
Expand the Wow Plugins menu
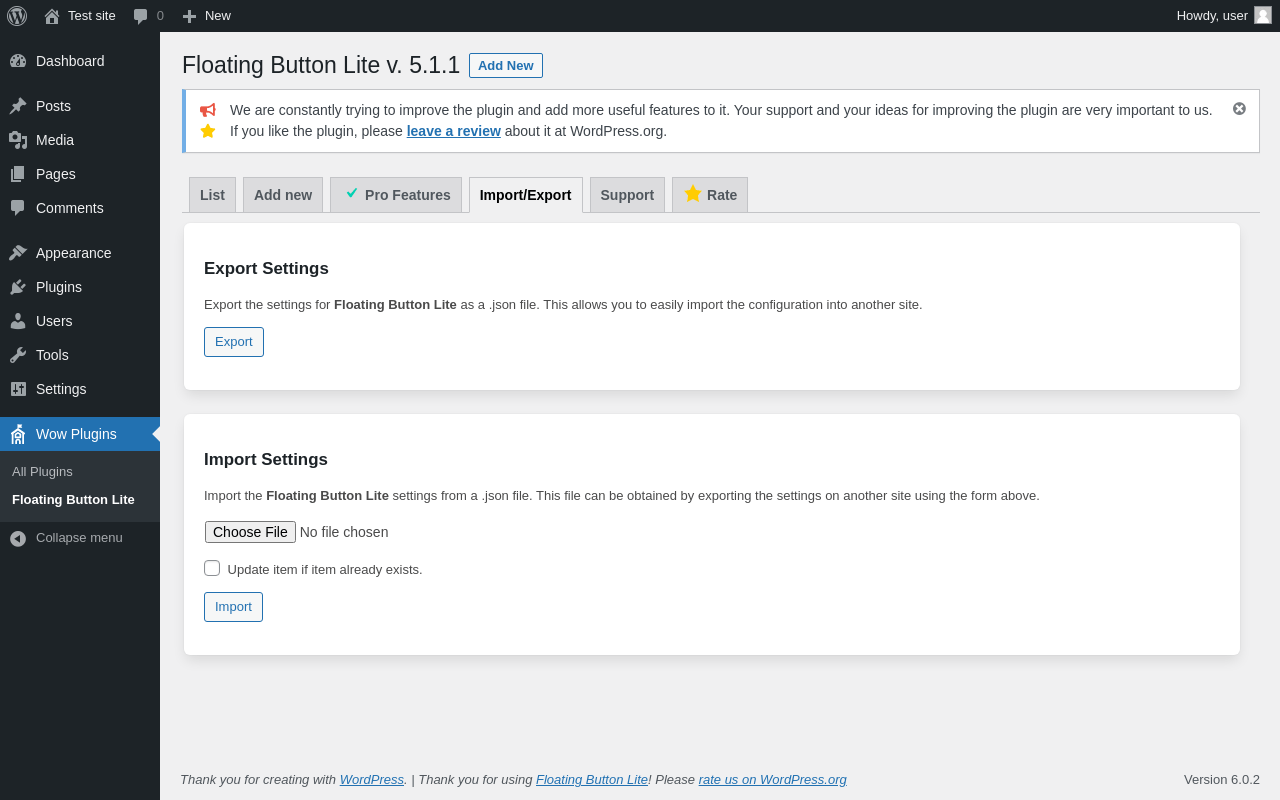tap(76, 434)
